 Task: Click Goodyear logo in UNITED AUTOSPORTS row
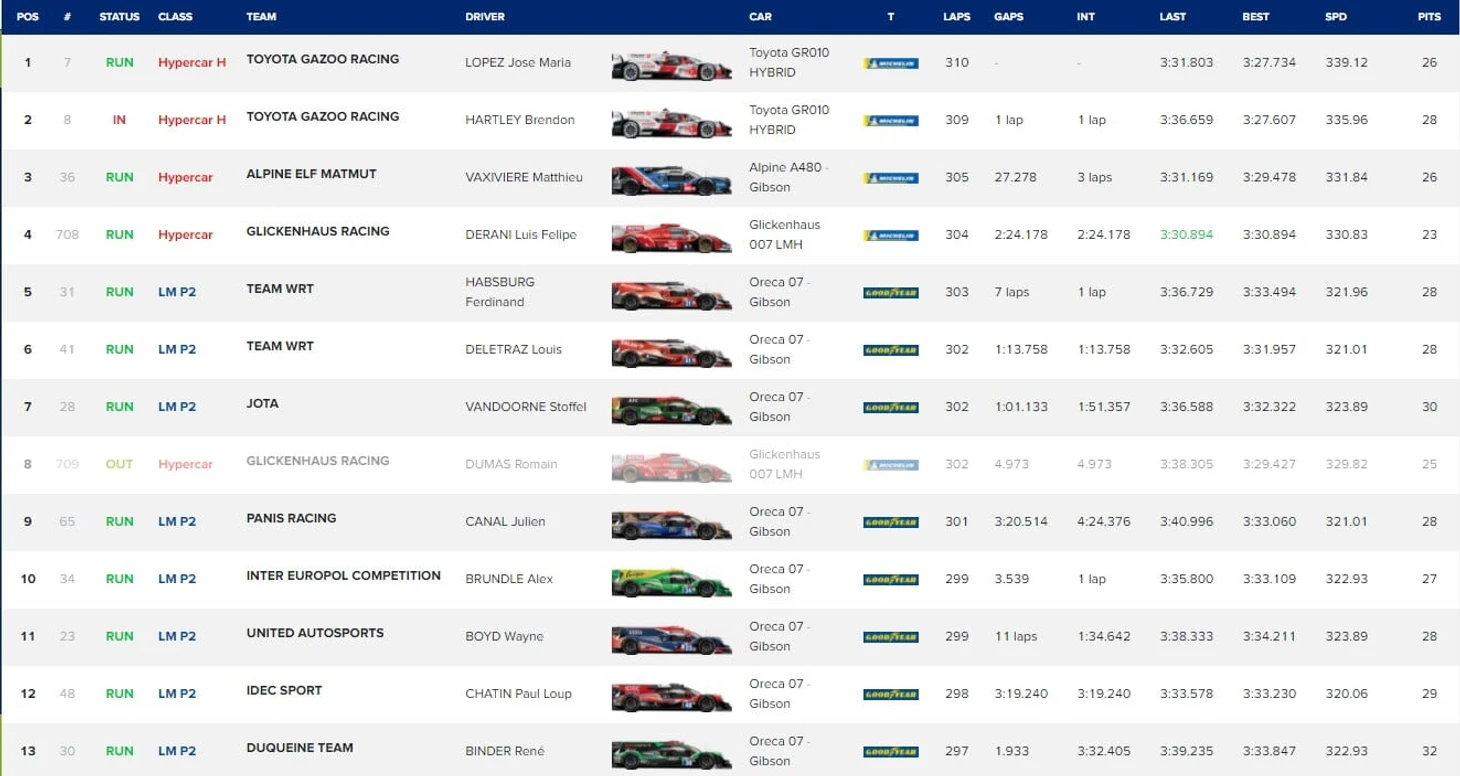pos(890,637)
